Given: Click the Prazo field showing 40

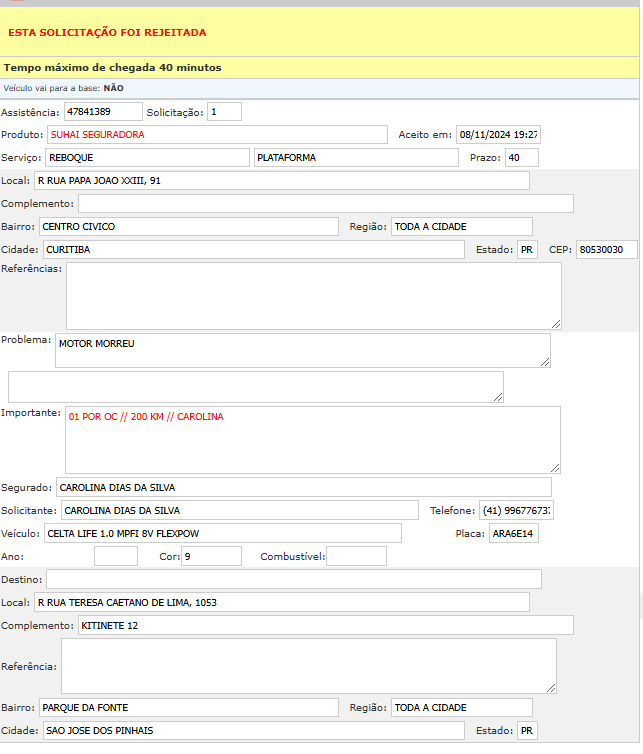Looking at the screenshot, I should 521,158.
